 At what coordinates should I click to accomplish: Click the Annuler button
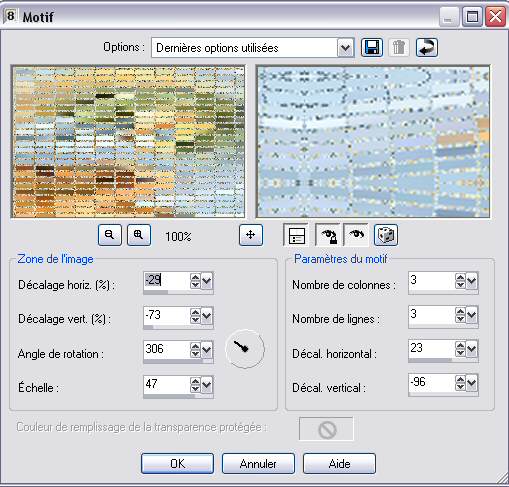[x=258, y=463]
